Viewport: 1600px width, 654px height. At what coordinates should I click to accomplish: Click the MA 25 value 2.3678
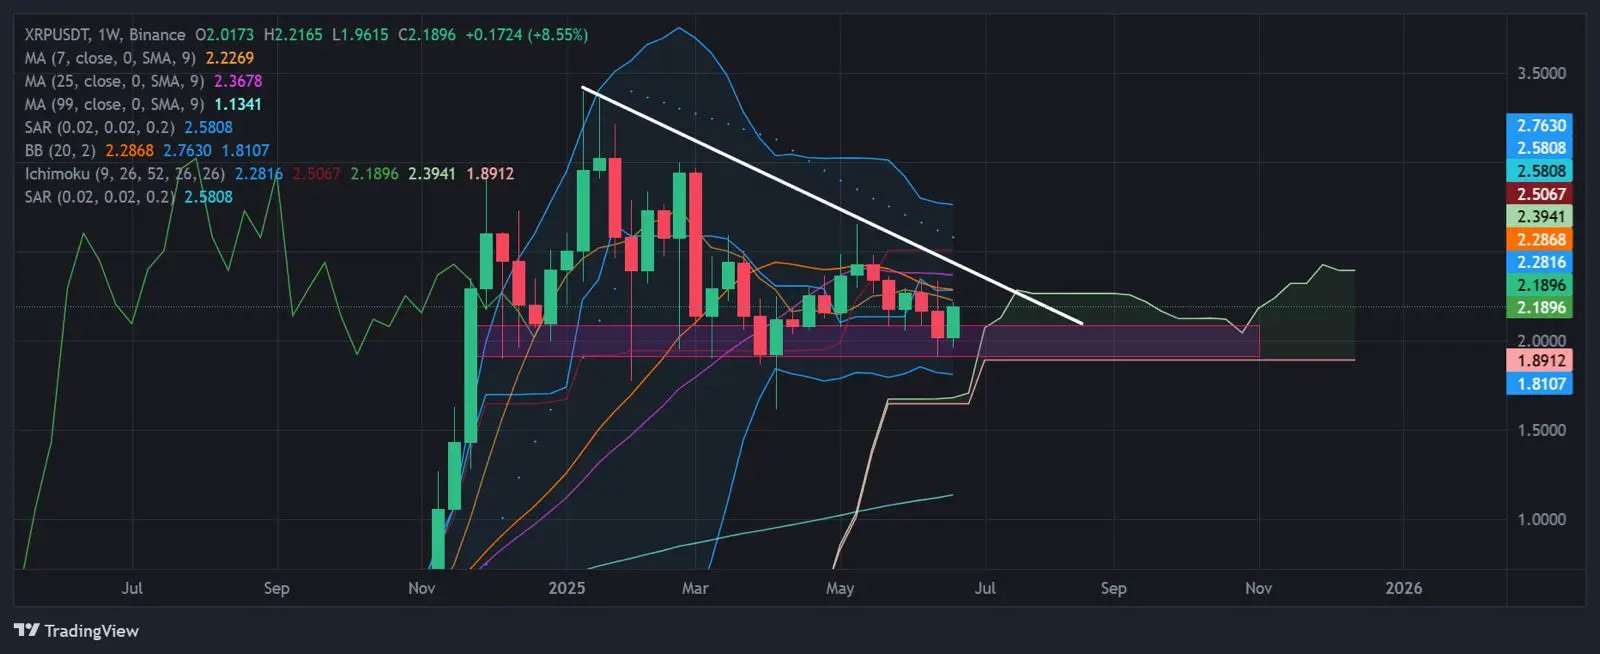click(238, 81)
